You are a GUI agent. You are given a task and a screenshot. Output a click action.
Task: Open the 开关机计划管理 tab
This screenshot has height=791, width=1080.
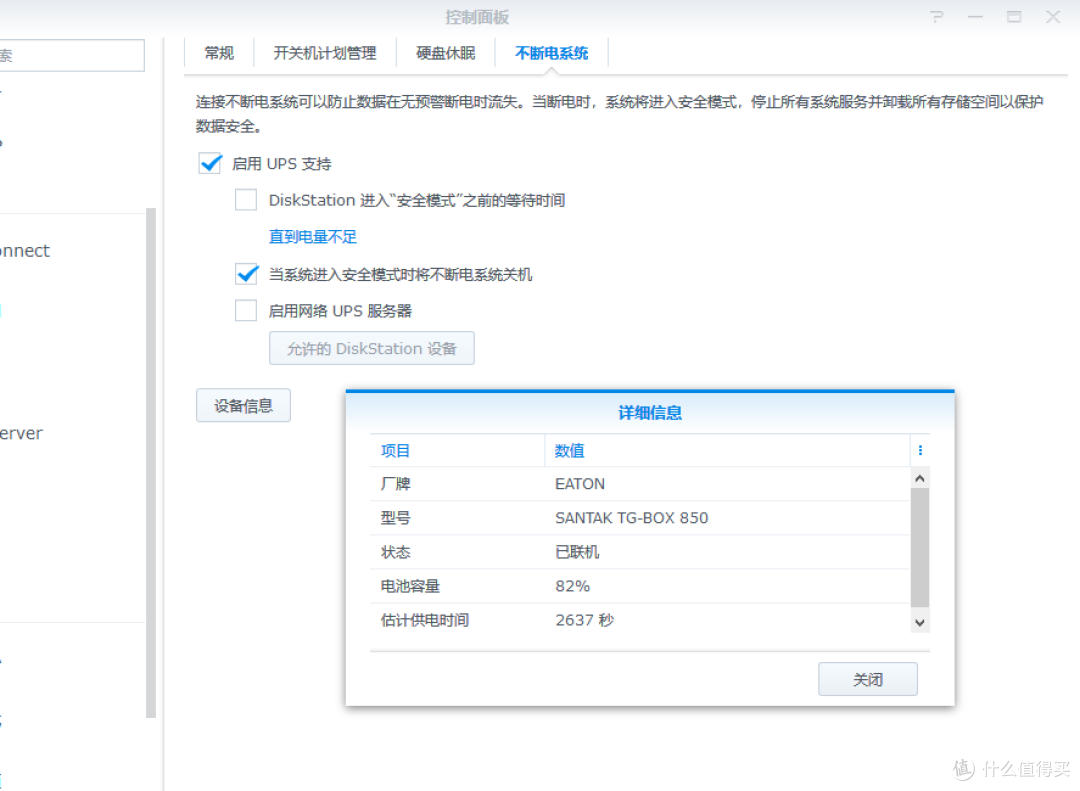[324, 53]
